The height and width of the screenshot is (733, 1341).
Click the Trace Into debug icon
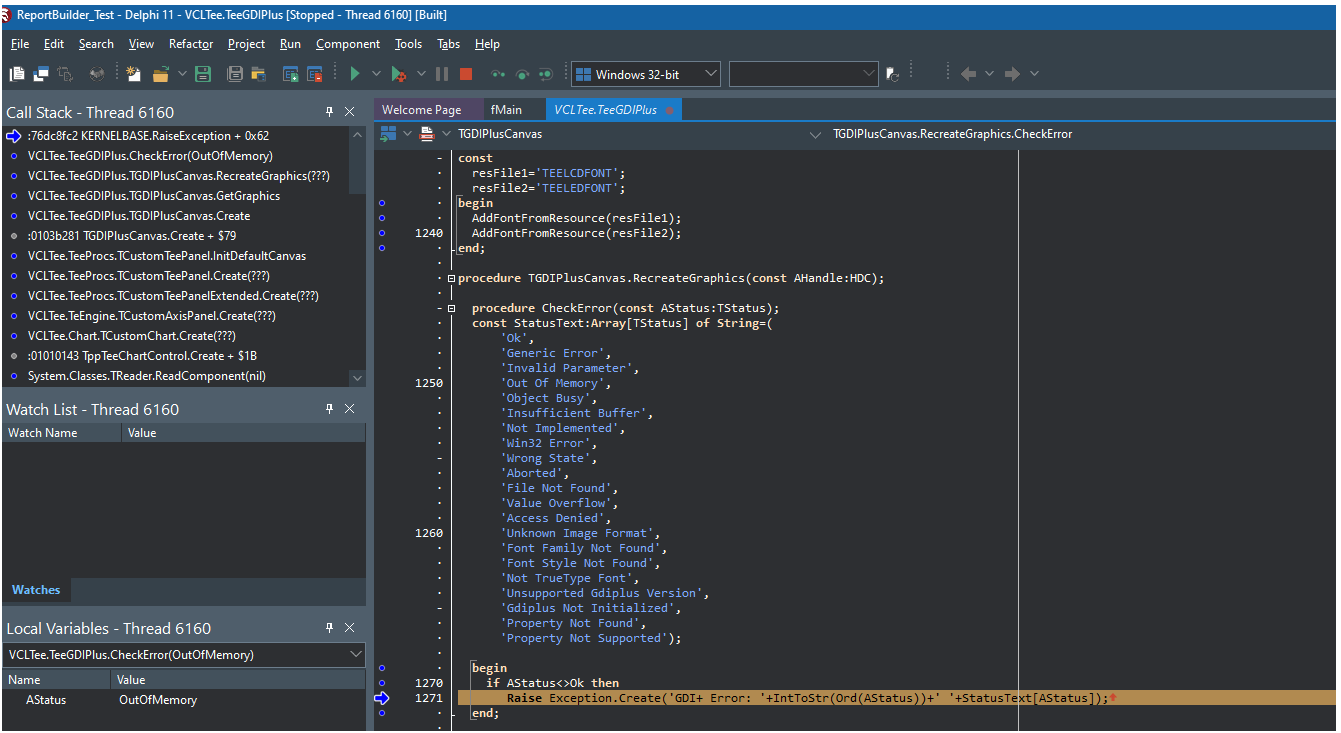(x=498, y=74)
